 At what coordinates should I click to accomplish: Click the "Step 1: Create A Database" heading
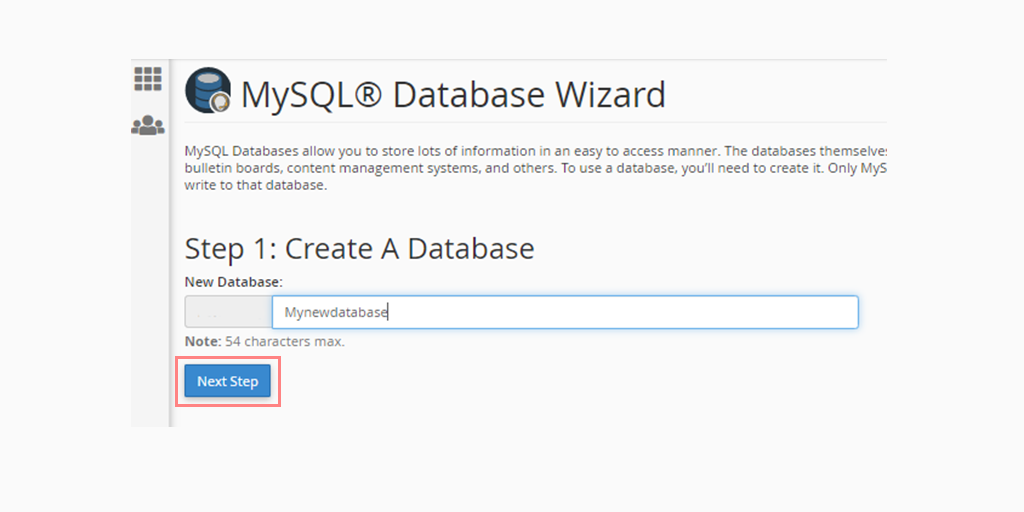pos(359,248)
